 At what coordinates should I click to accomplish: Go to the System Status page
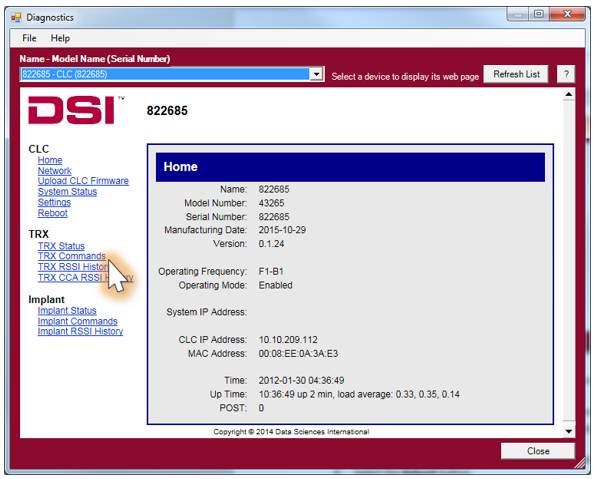pos(67,192)
